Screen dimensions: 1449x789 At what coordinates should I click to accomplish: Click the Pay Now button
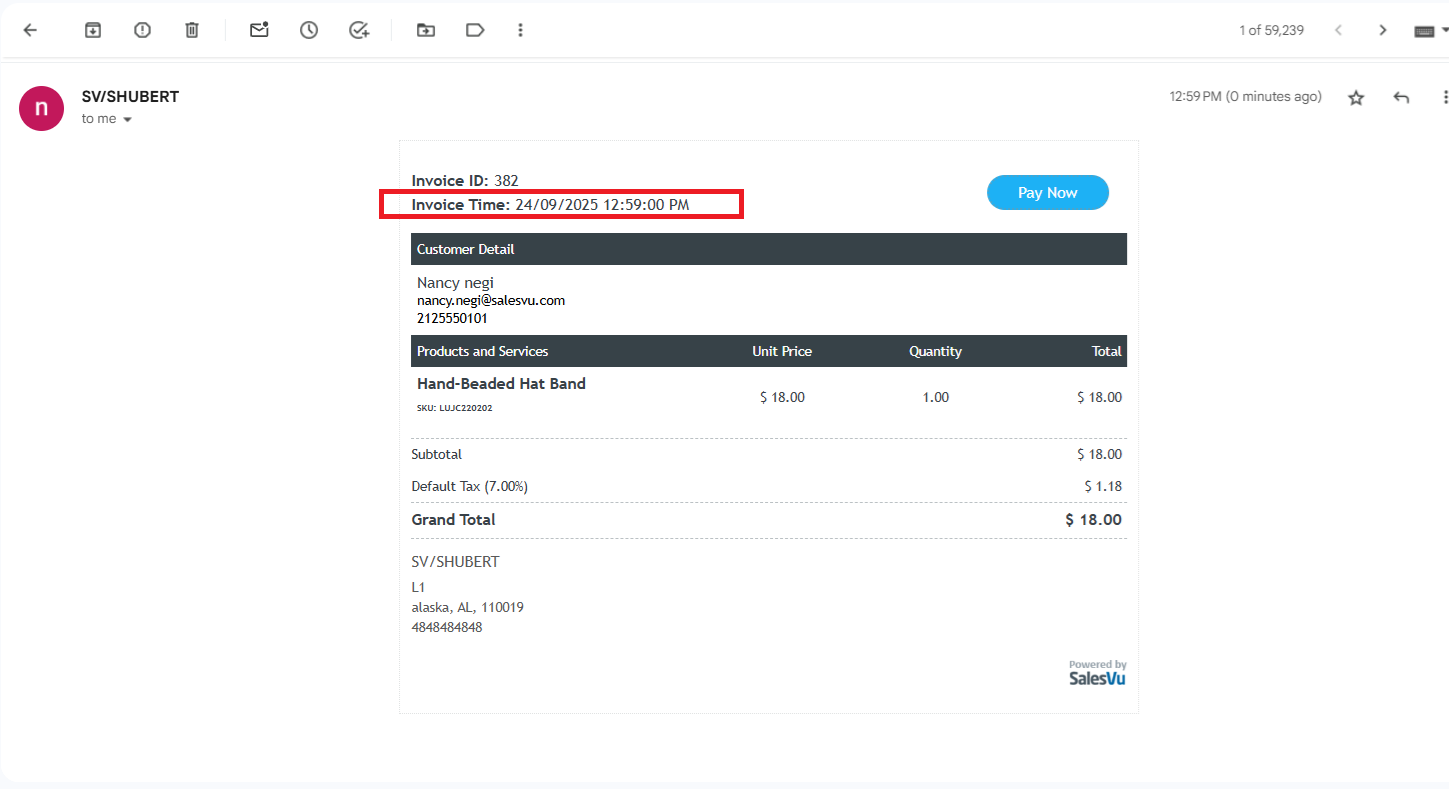(1047, 193)
